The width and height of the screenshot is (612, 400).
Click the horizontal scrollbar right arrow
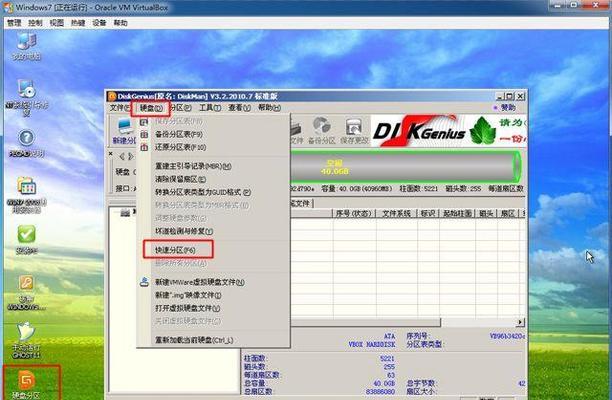pos(520,322)
